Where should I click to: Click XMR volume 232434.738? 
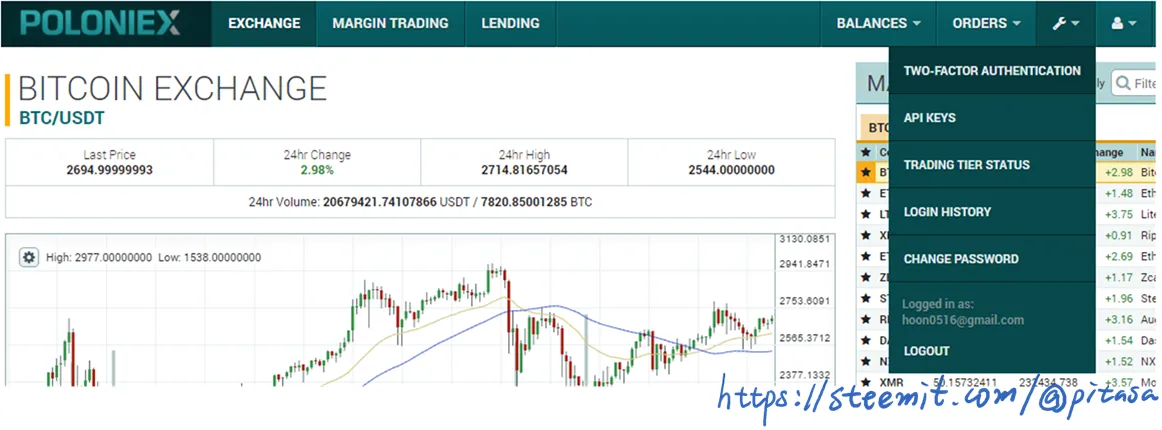[1047, 383]
